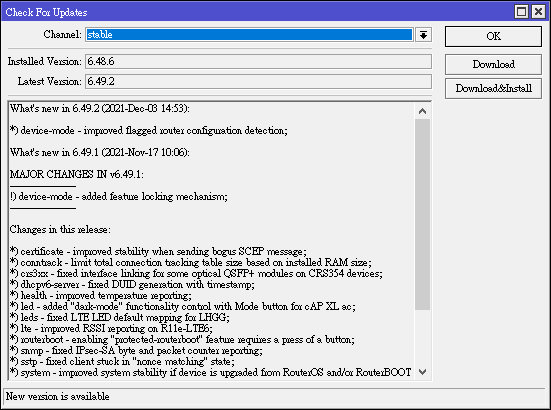Image resolution: width=551 pixels, height=410 pixels.
Task: Click the crs3xx QSFP+ changelog line
Action: 196,273
